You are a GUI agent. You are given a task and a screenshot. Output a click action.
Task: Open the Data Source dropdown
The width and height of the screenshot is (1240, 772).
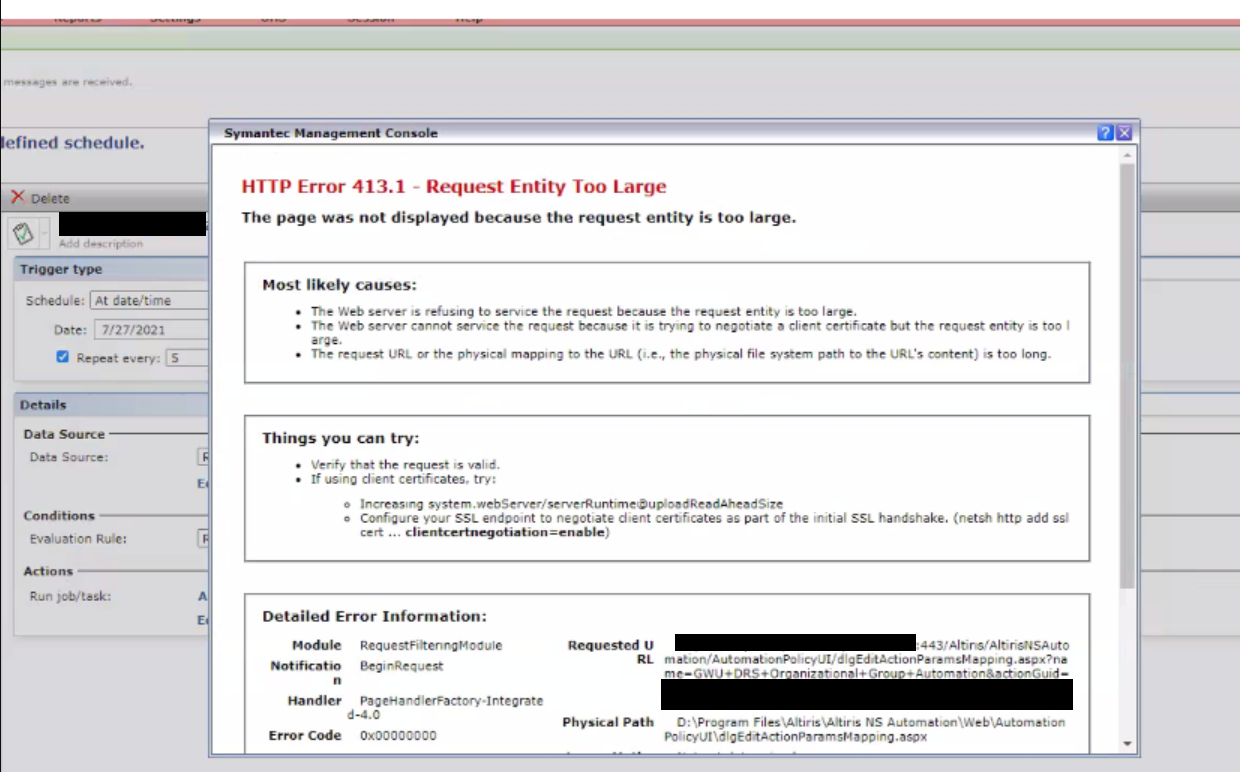[x=204, y=457]
